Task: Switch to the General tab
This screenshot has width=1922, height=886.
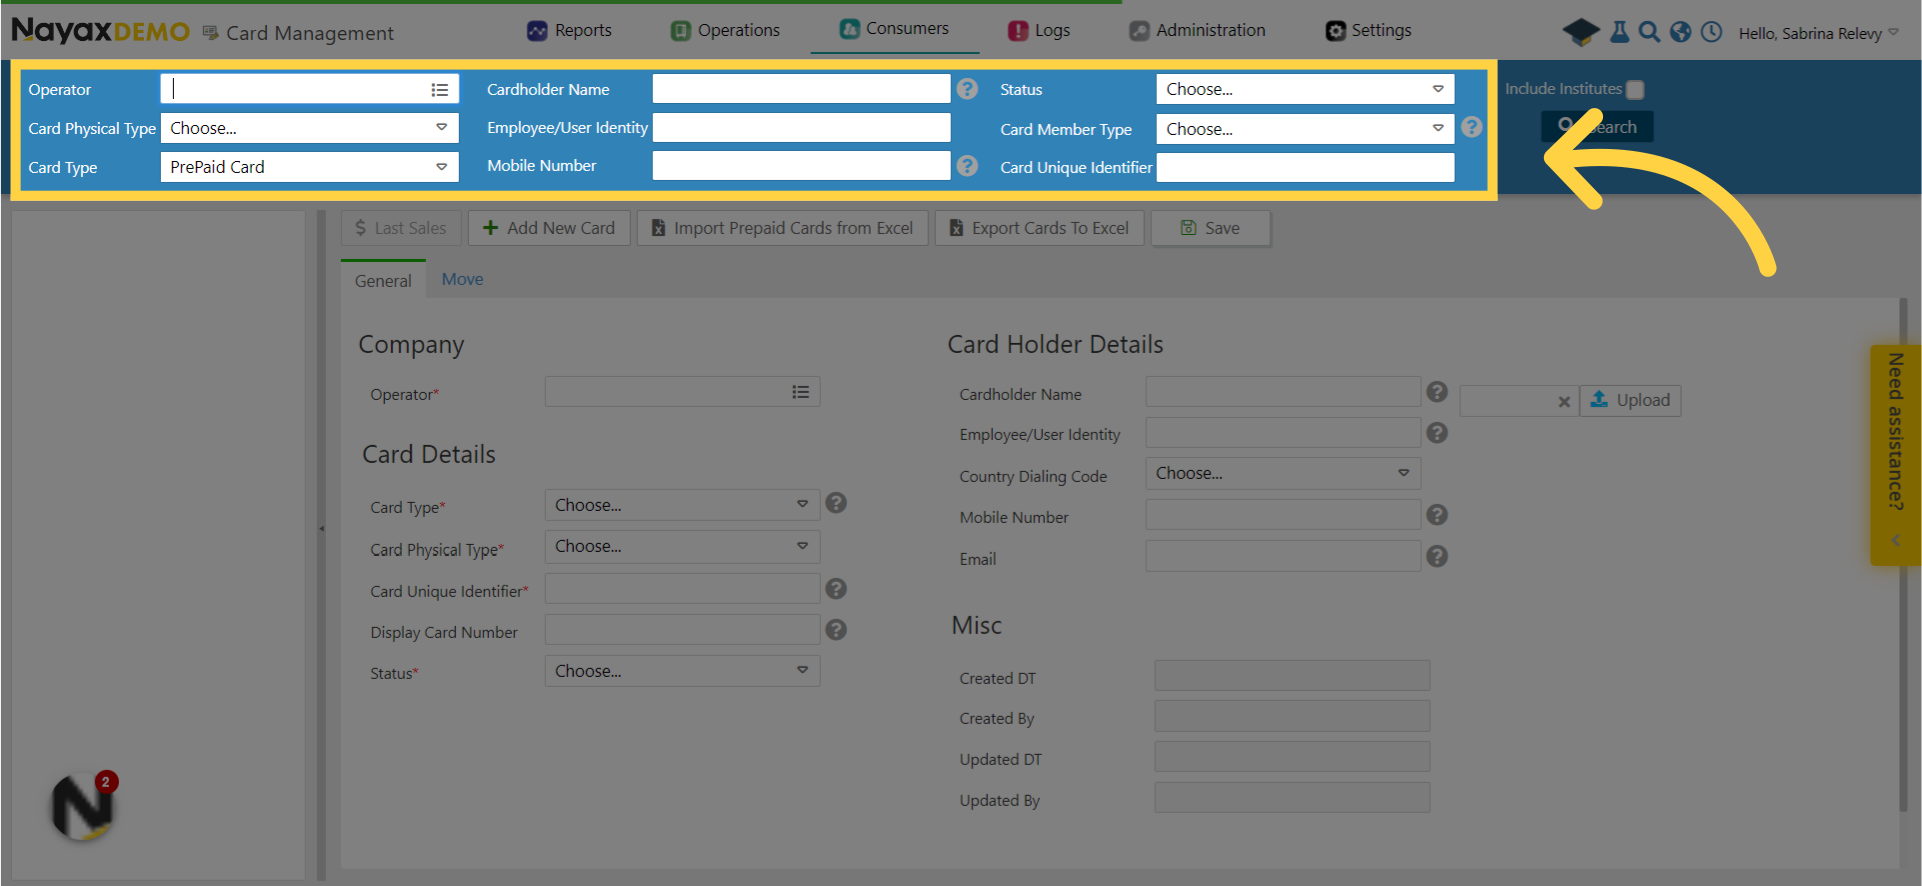Action: tap(383, 280)
